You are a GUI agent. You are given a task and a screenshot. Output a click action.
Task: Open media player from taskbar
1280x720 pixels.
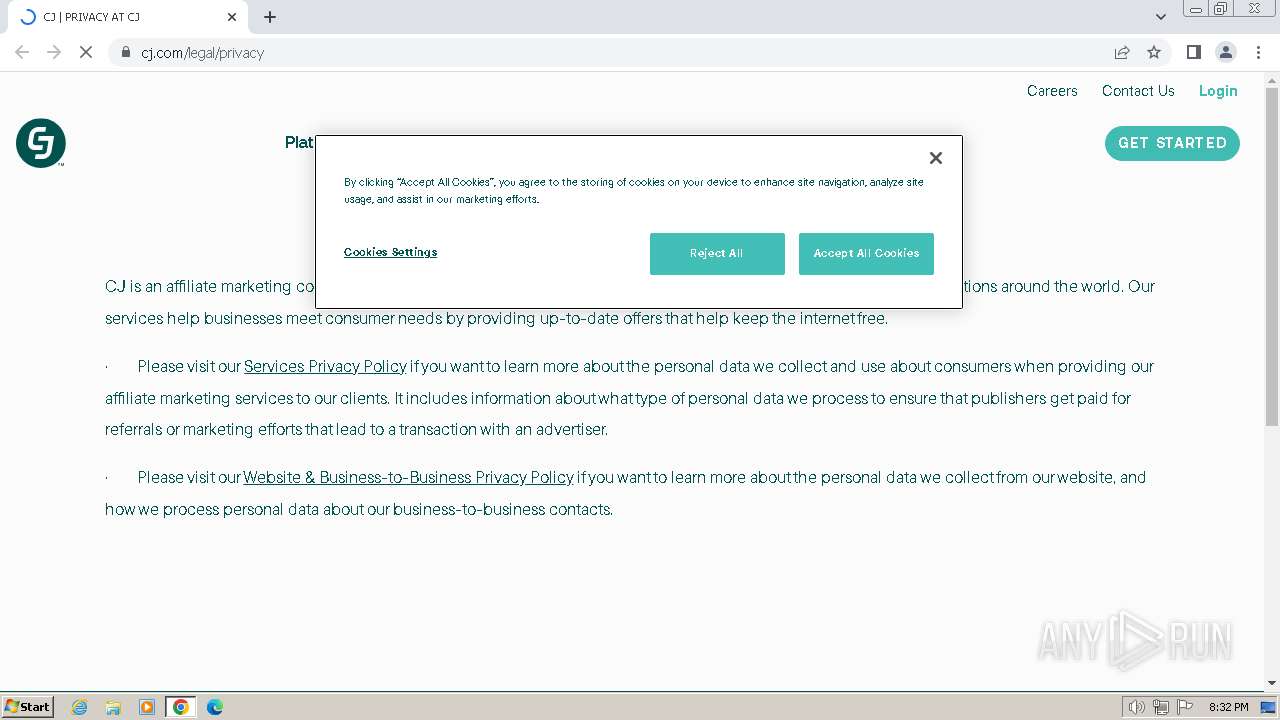tap(147, 707)
